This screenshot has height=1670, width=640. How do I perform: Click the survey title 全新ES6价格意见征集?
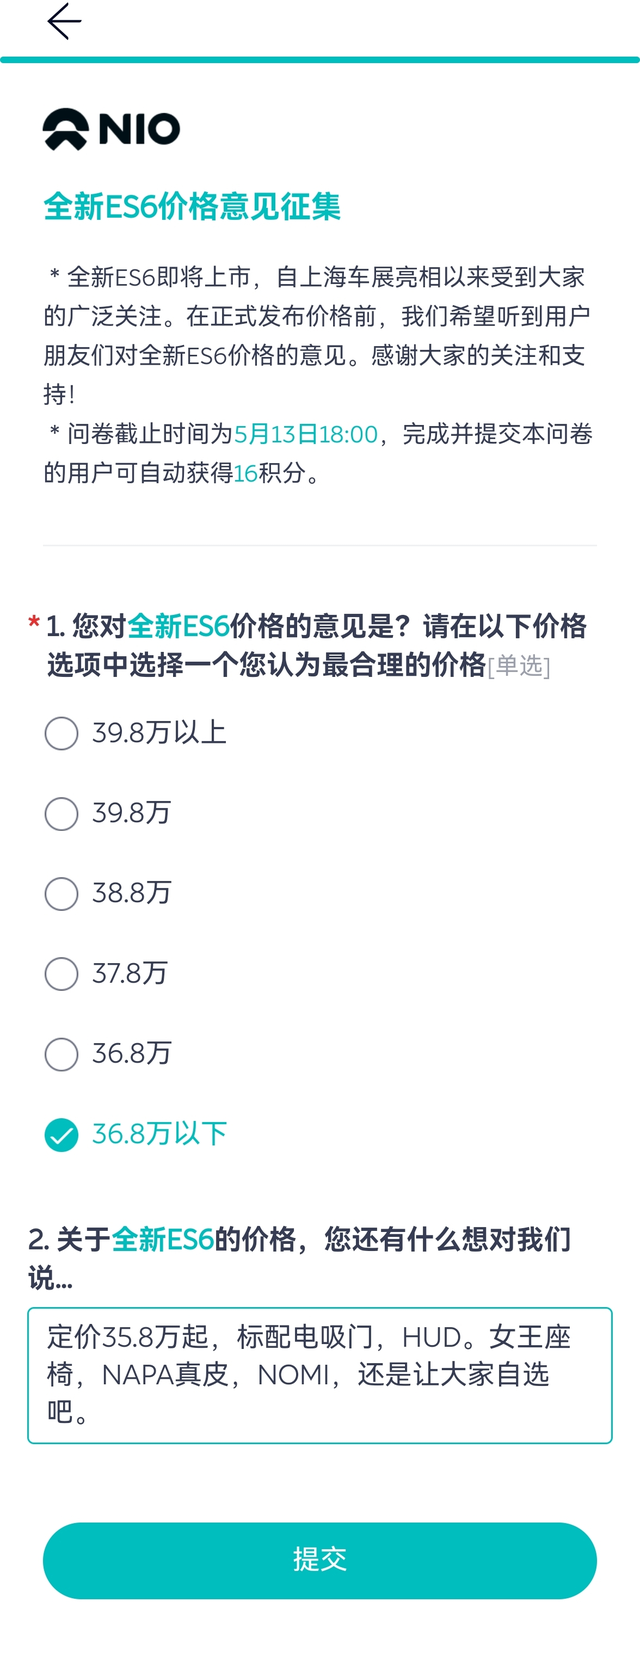tap(192, 205)
